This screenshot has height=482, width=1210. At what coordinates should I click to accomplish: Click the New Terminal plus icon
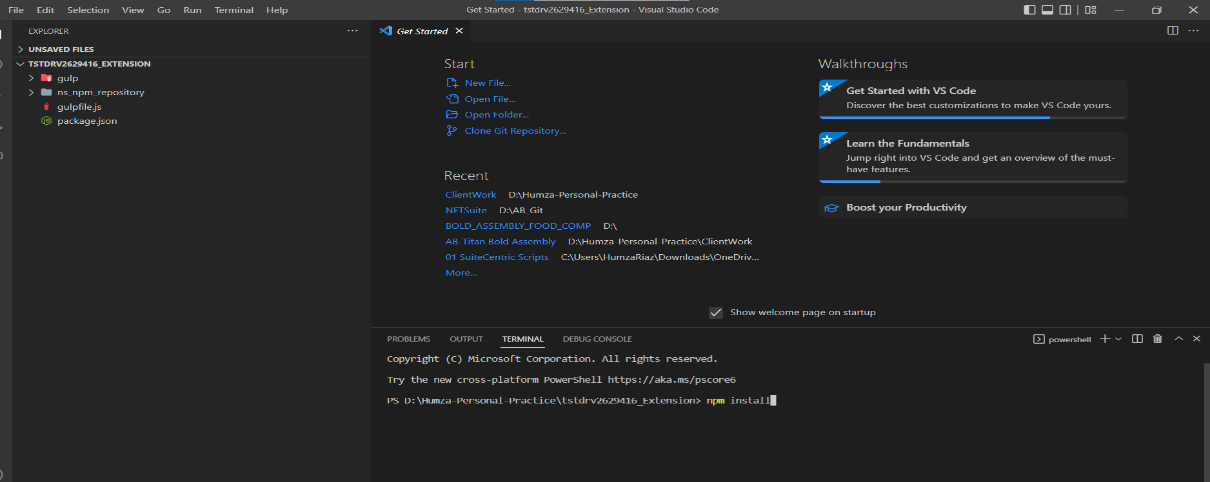click(1105, 339)
